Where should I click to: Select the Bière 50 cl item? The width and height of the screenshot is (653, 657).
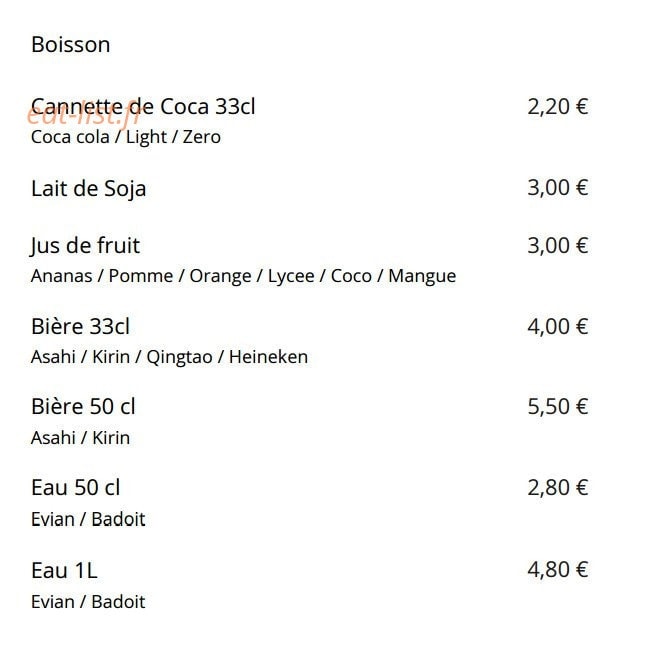coord(83,406)
